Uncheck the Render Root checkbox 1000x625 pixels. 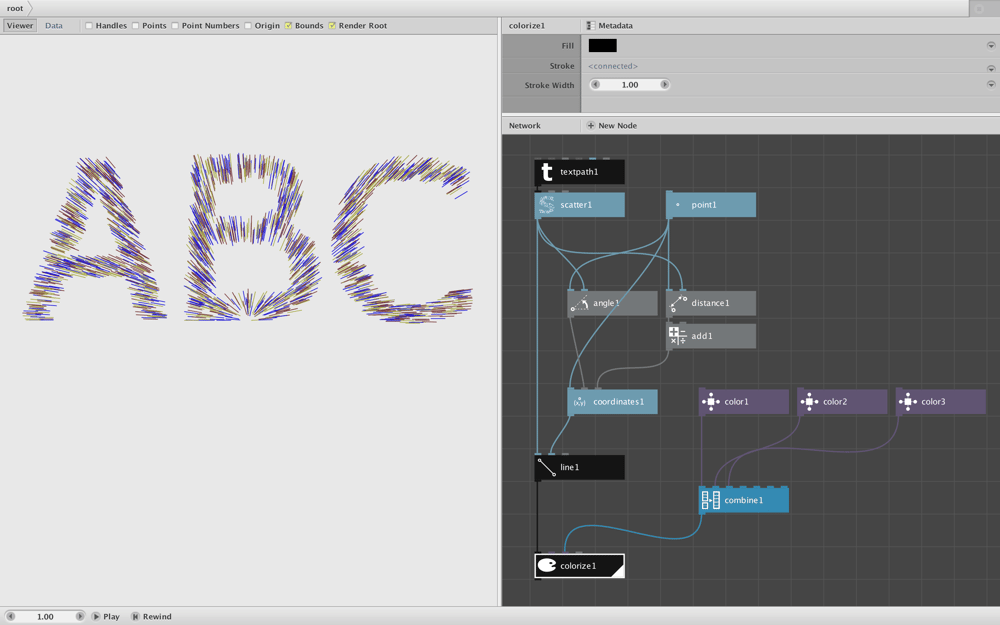(x=332, y=26)
